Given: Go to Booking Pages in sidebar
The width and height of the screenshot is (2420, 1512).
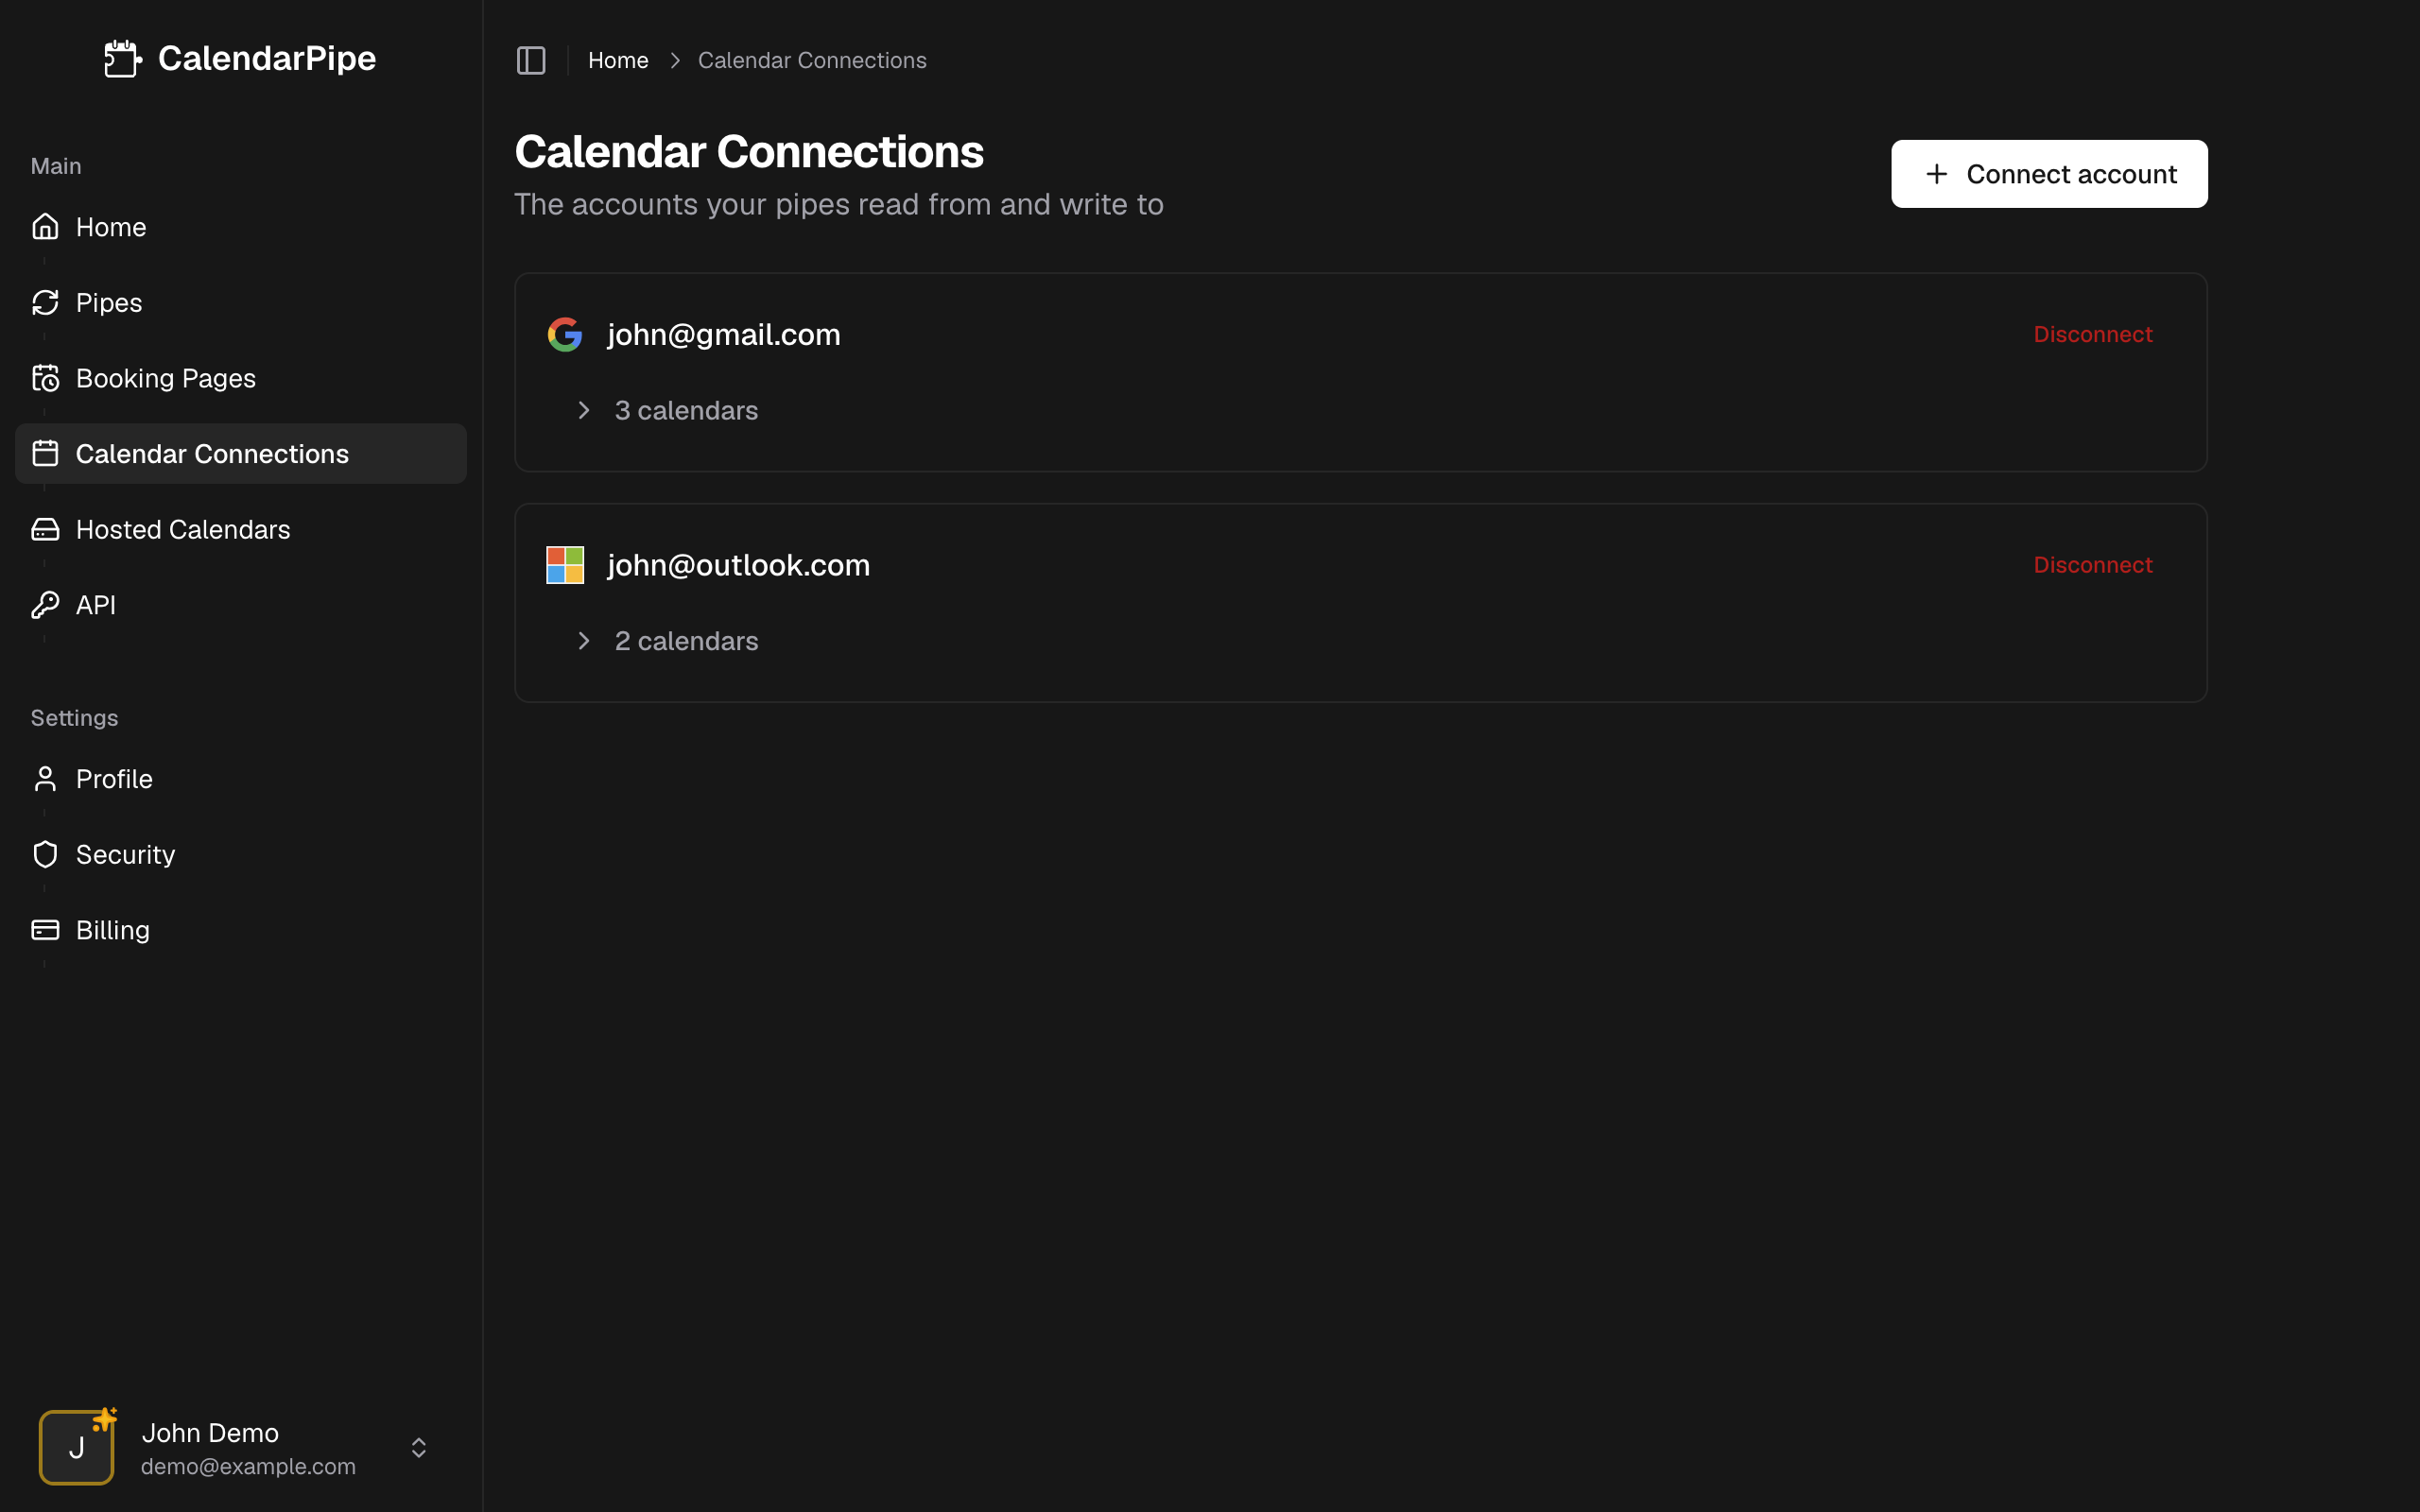Looking at the screenshot, I should 240,378.
